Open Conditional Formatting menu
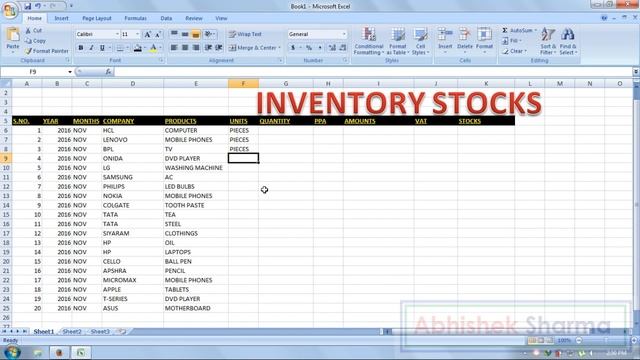Image resolution: width=640 pixels, height=360 pixels. click(x=369, y=41)
